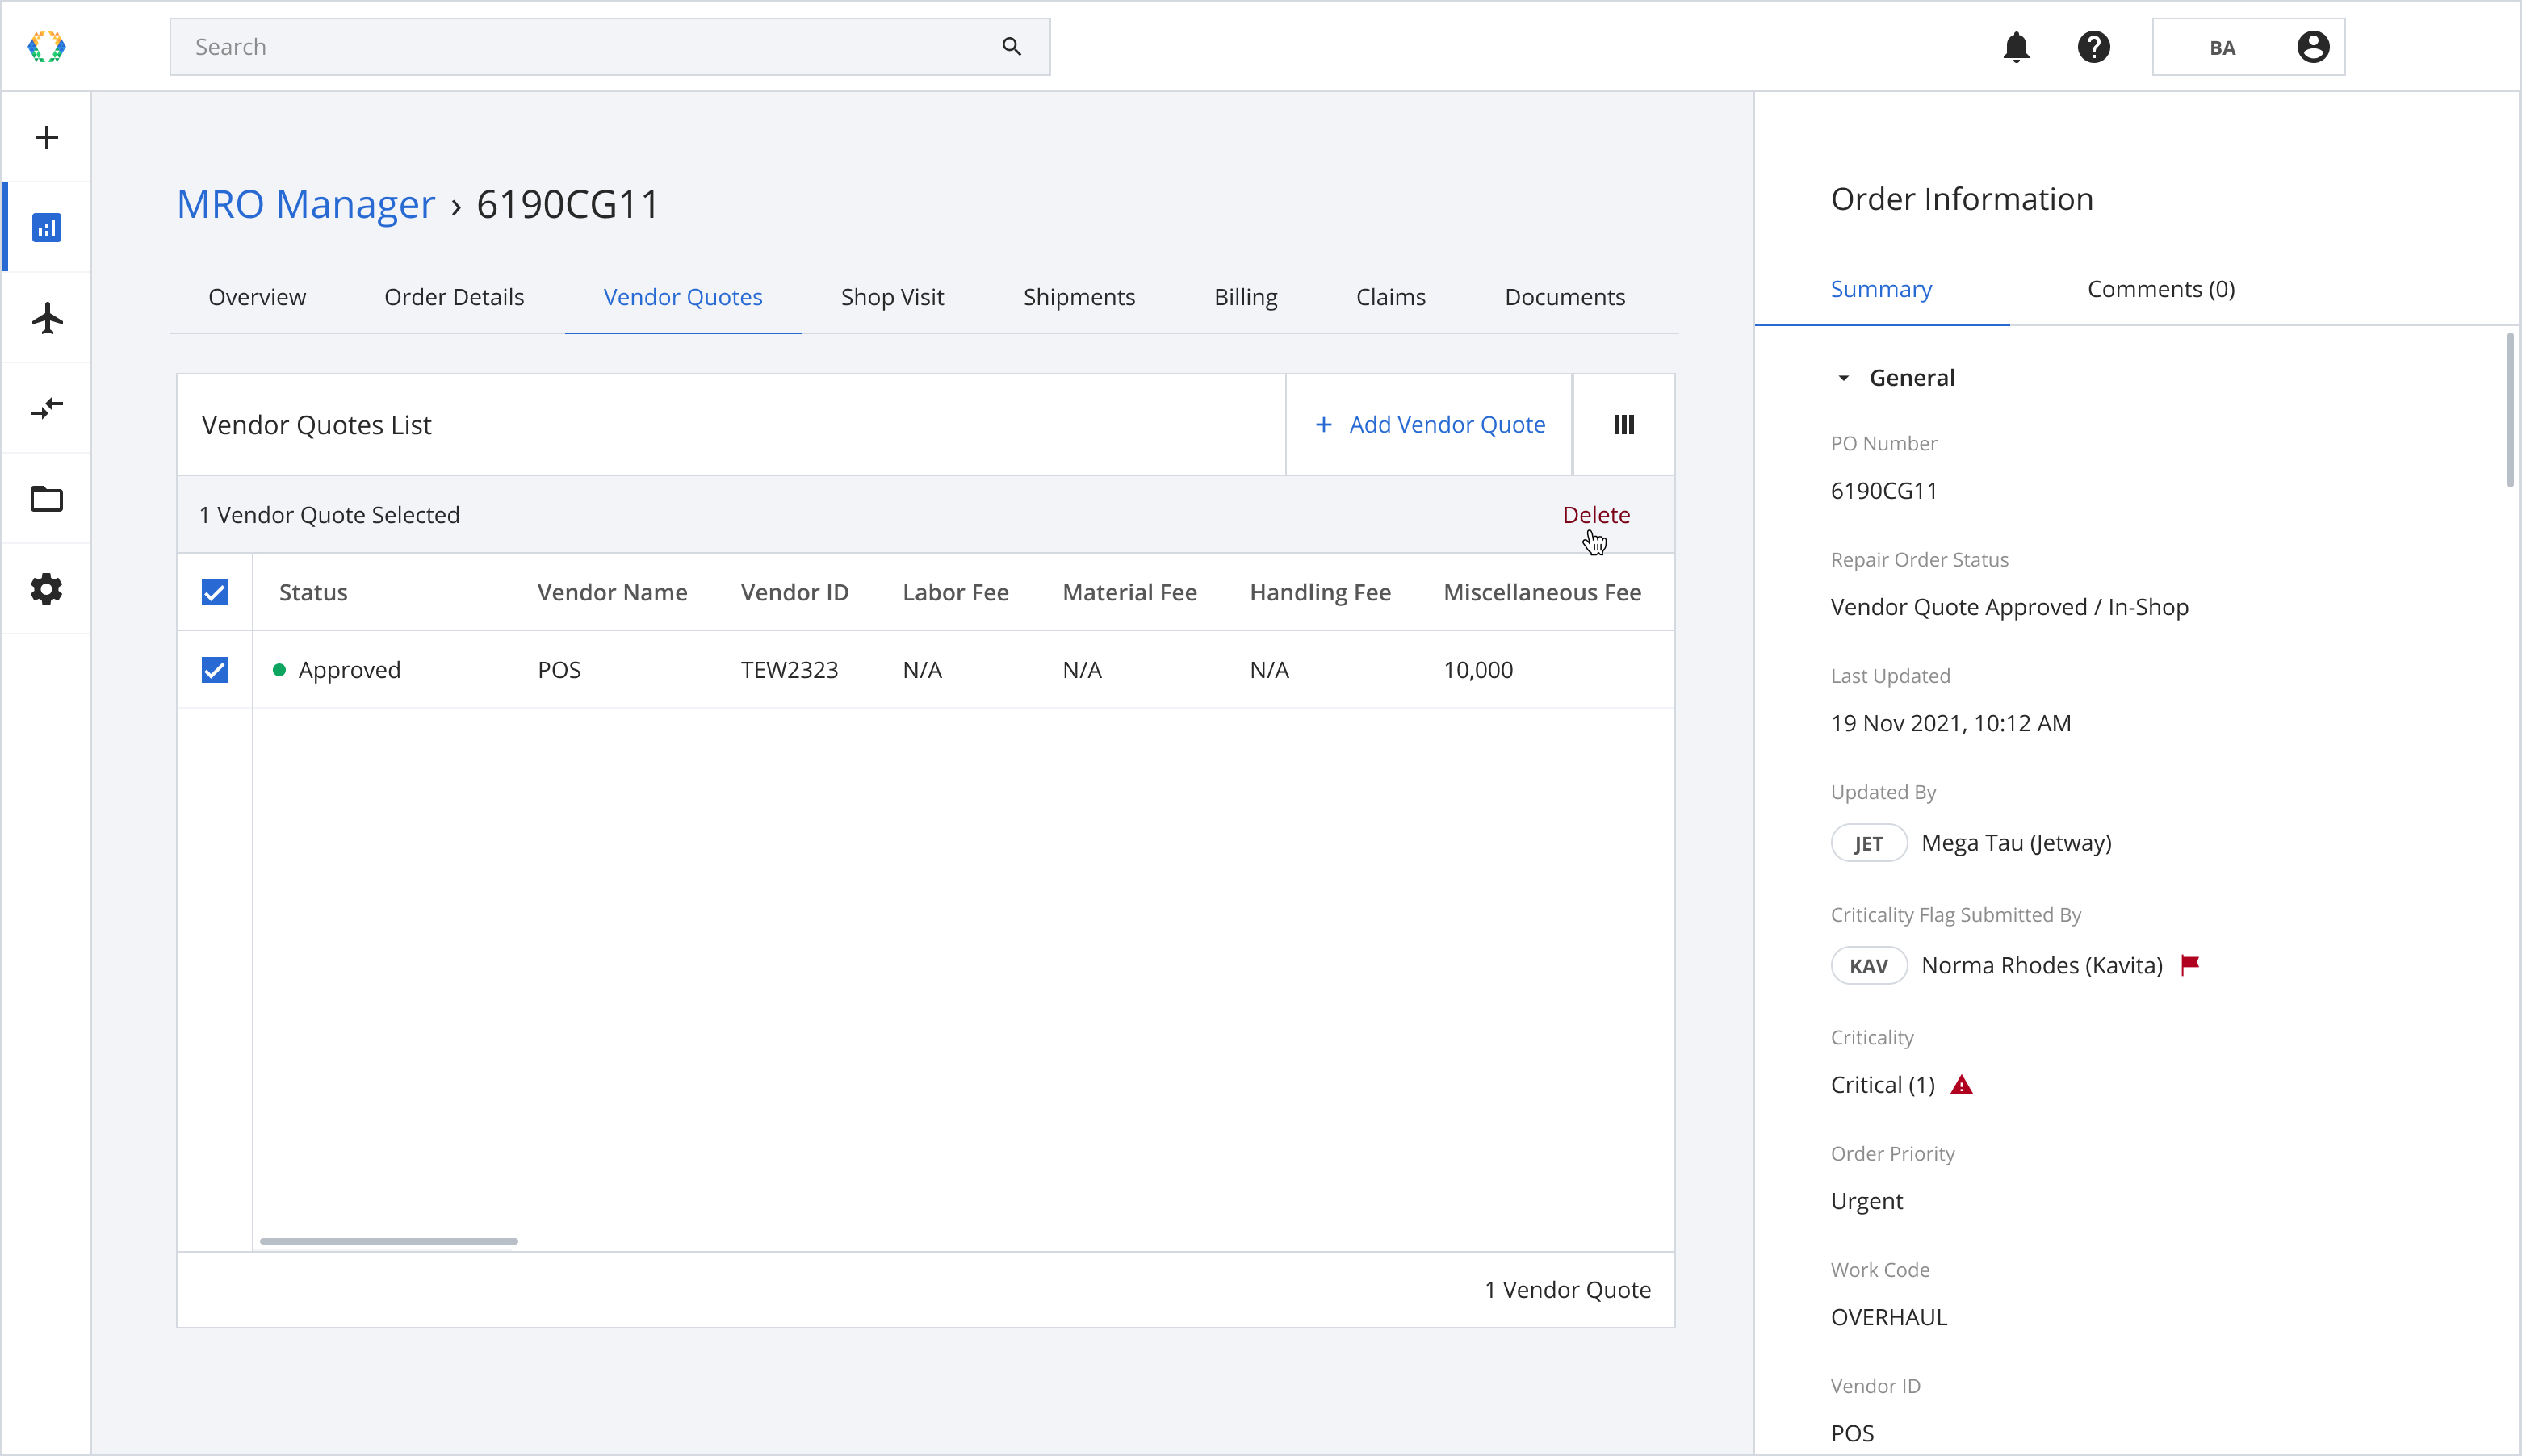Image resolution: width=2522 pixels, height=1456 pixels.
Task: Select the Vendor Quotes tab
Action: click(683, 297)
